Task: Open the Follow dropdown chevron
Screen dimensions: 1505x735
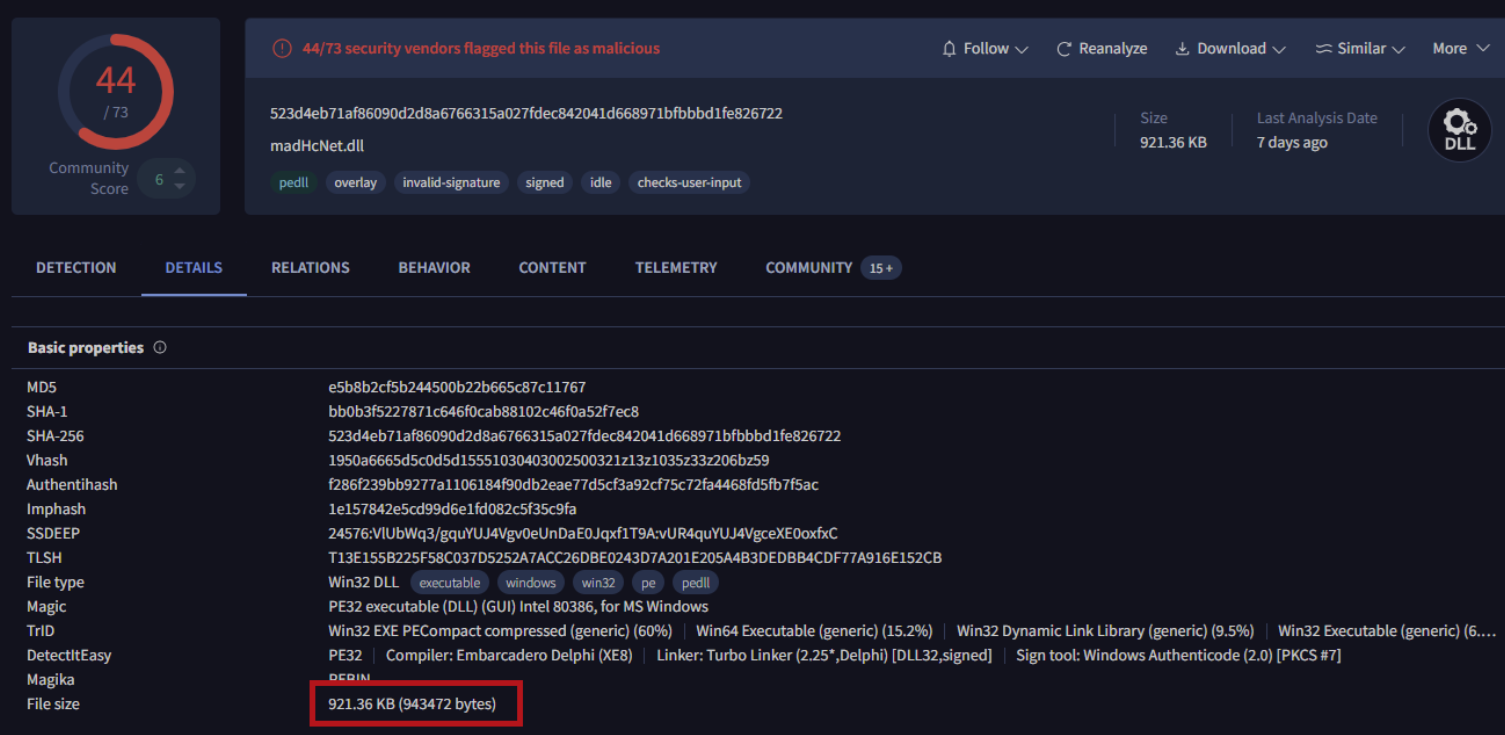Action: (1021, 50)
